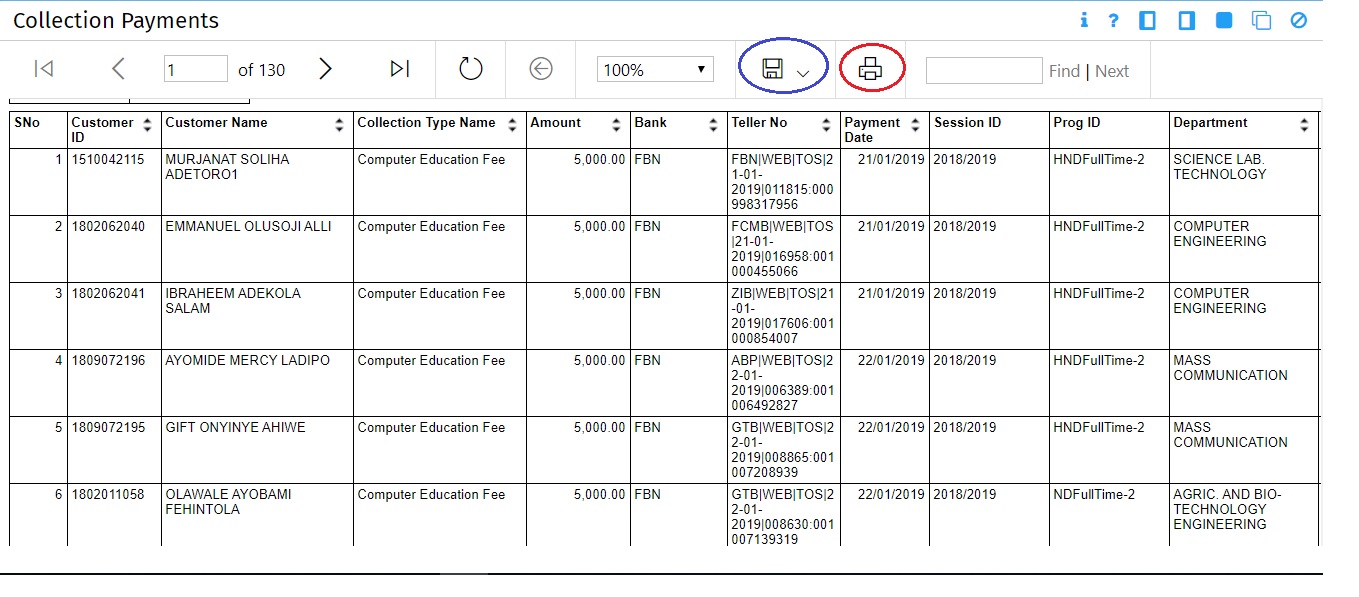
Task: Click teller number starting with FCMB|WEB|TOS
Action: click(x=782, y=249)
